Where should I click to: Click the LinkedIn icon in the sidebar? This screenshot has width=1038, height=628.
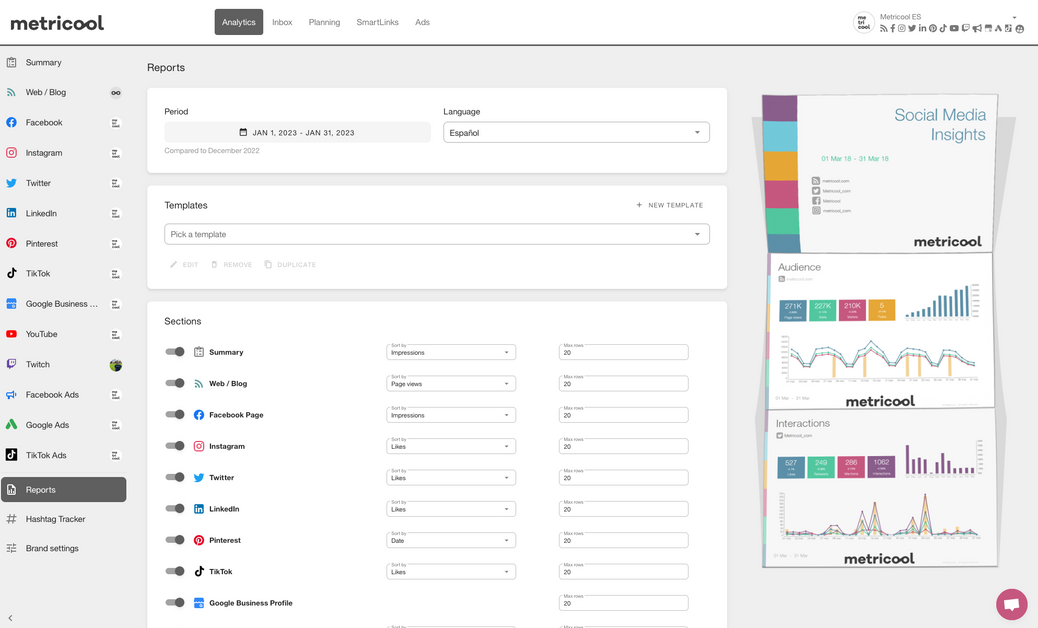pyautogui.click(x=11, y=213)
